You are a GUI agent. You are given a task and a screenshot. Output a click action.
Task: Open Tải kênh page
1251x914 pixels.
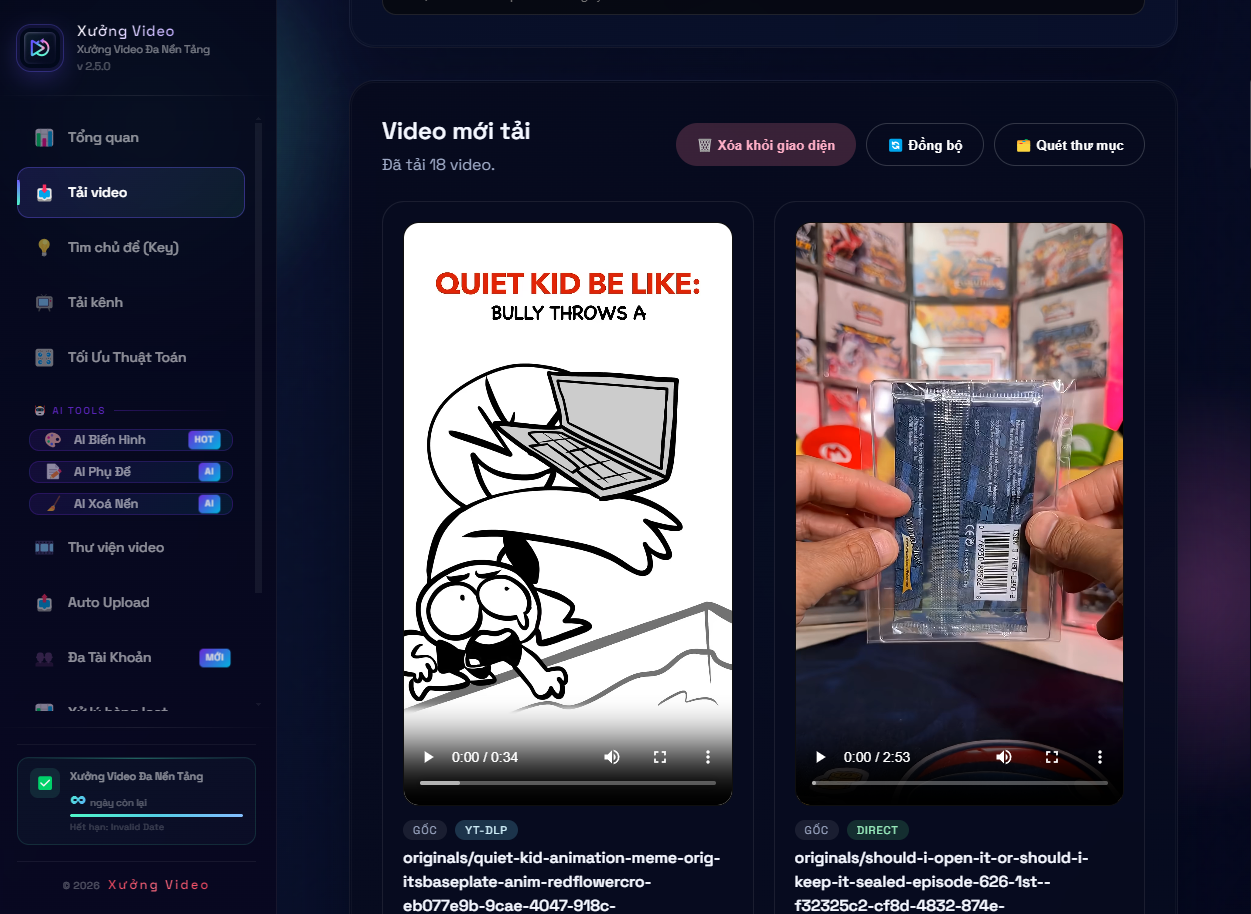(x=131, y=303)
